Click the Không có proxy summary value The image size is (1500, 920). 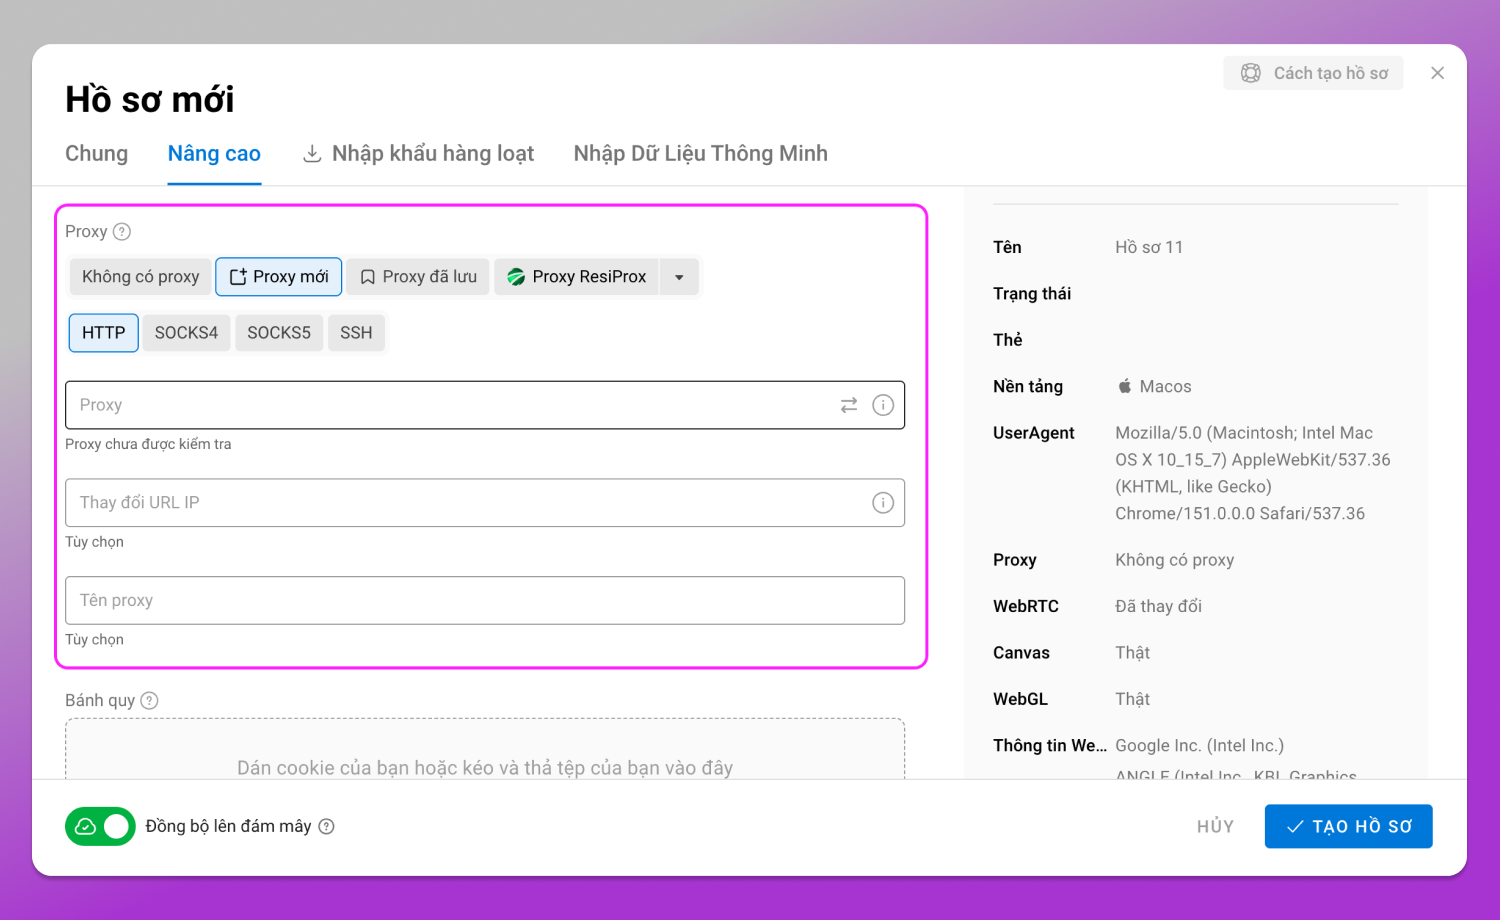(x=1175, y=560)
